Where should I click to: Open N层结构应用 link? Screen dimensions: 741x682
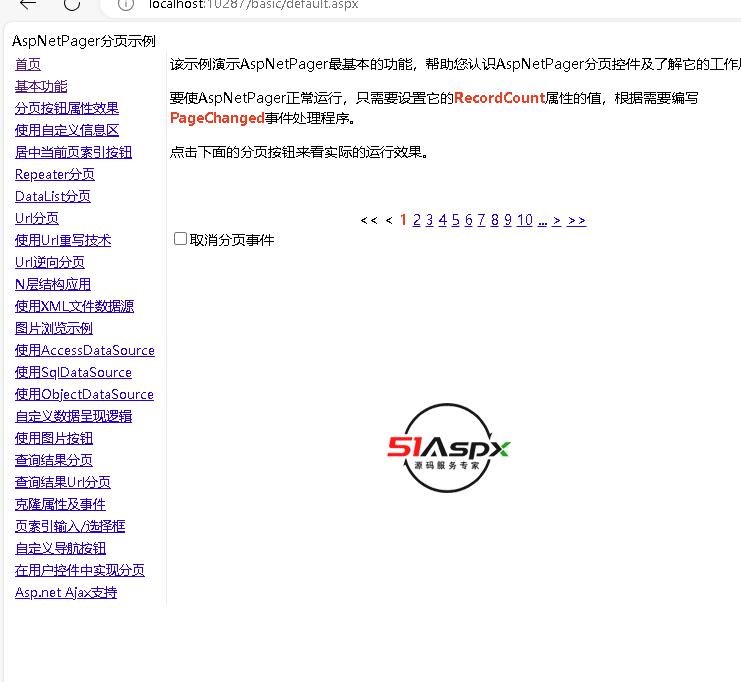[x=53, y=284]
